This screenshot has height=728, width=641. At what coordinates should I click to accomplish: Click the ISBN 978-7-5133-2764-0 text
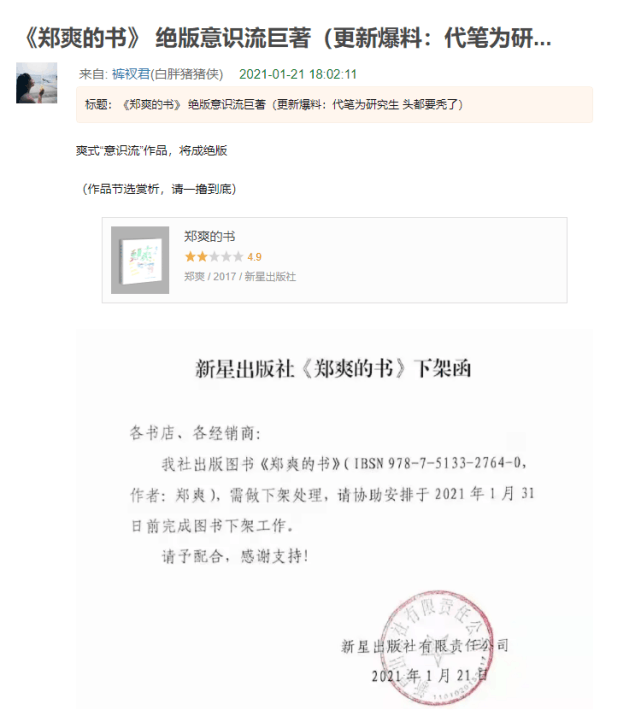coord(440,463)
